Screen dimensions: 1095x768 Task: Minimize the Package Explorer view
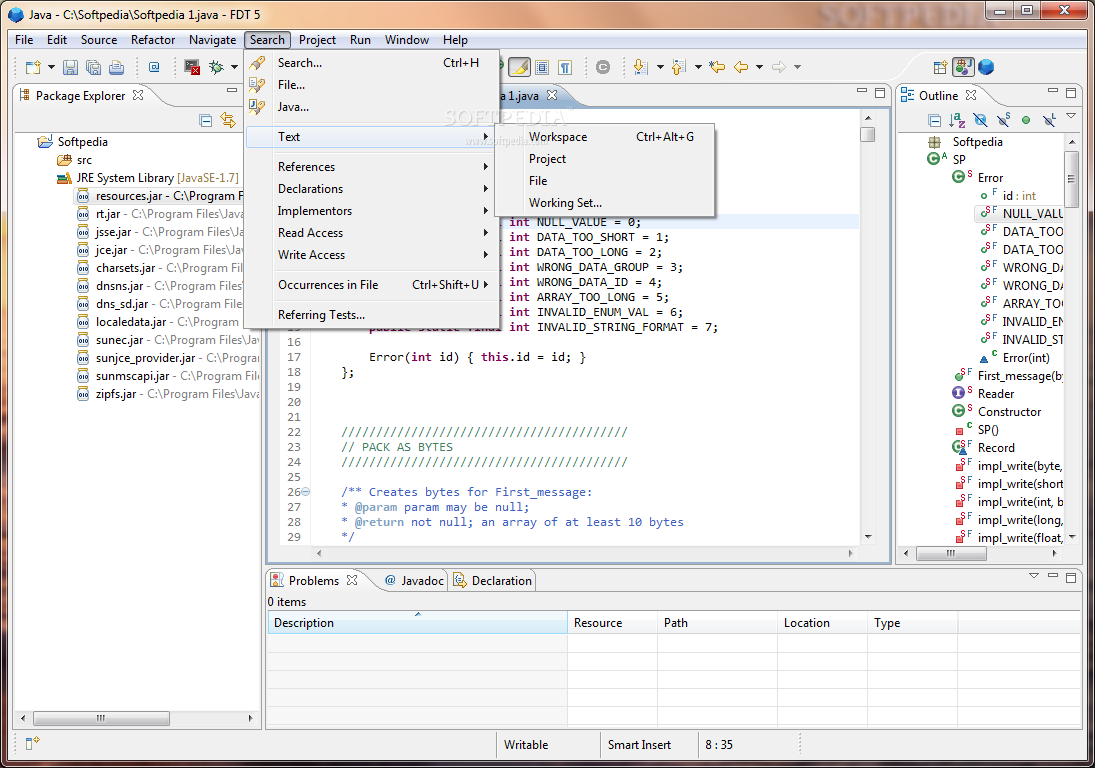(232, 90)
